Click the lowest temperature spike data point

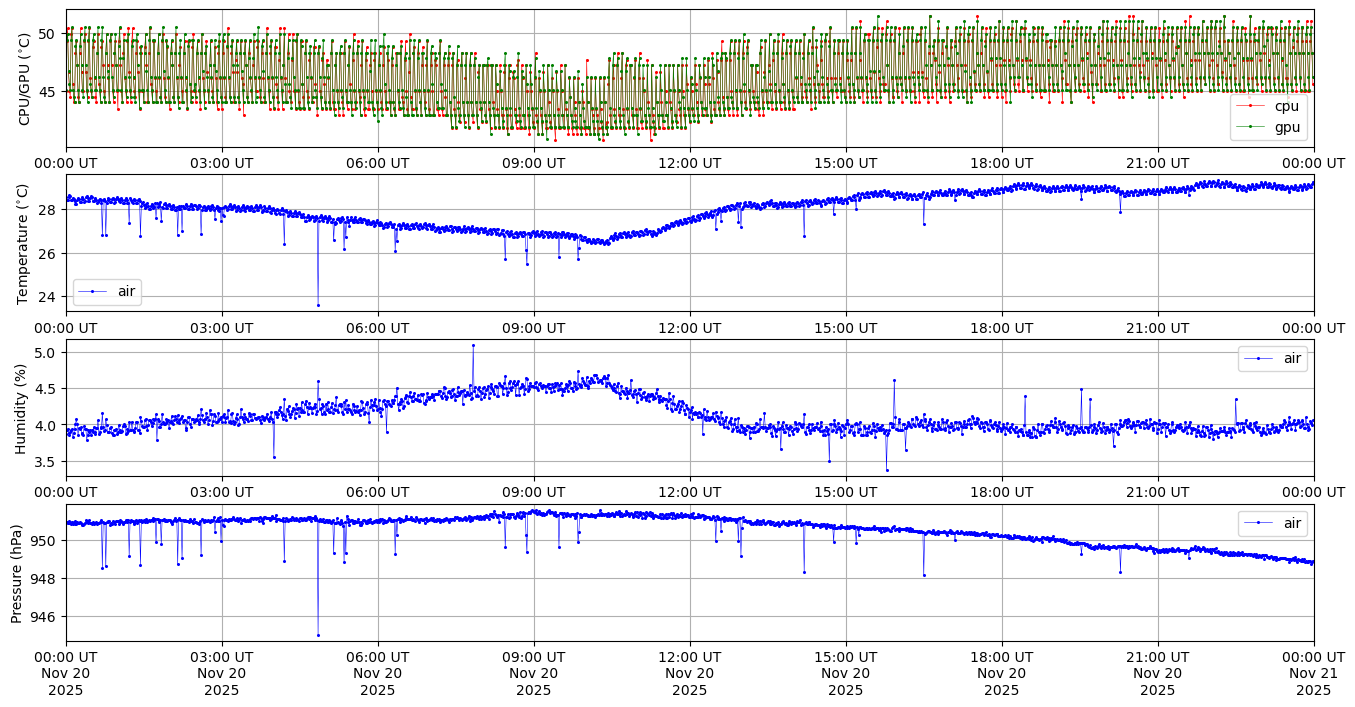318,305
